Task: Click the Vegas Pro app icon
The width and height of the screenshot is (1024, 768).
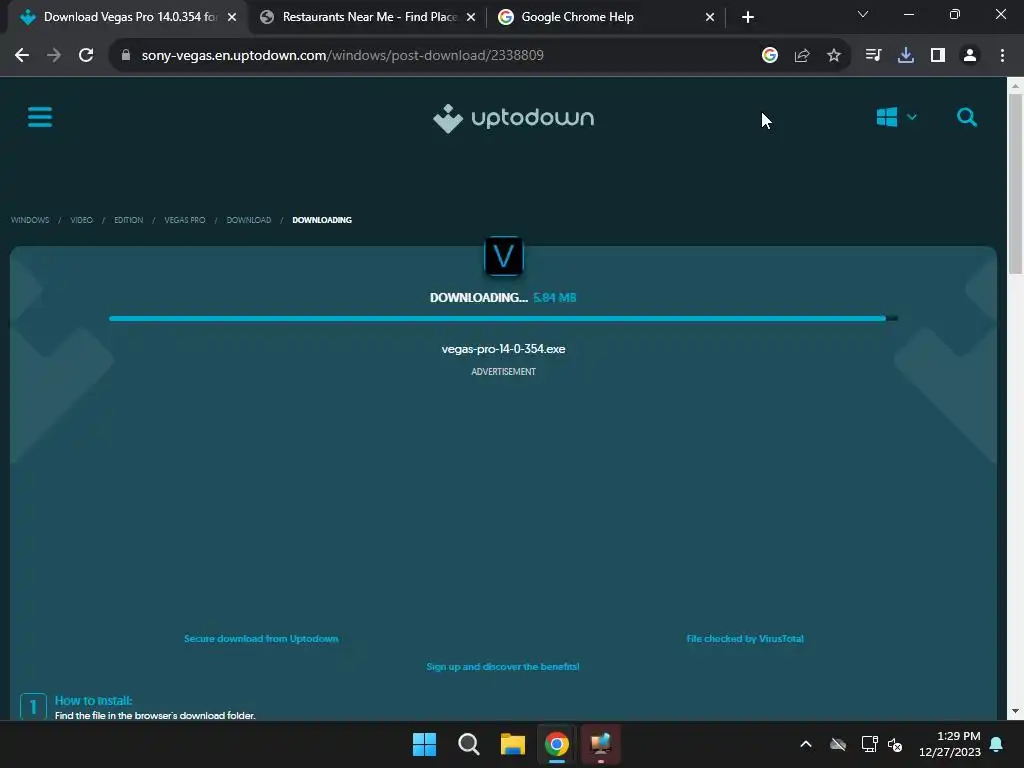Action: point(504,256)
